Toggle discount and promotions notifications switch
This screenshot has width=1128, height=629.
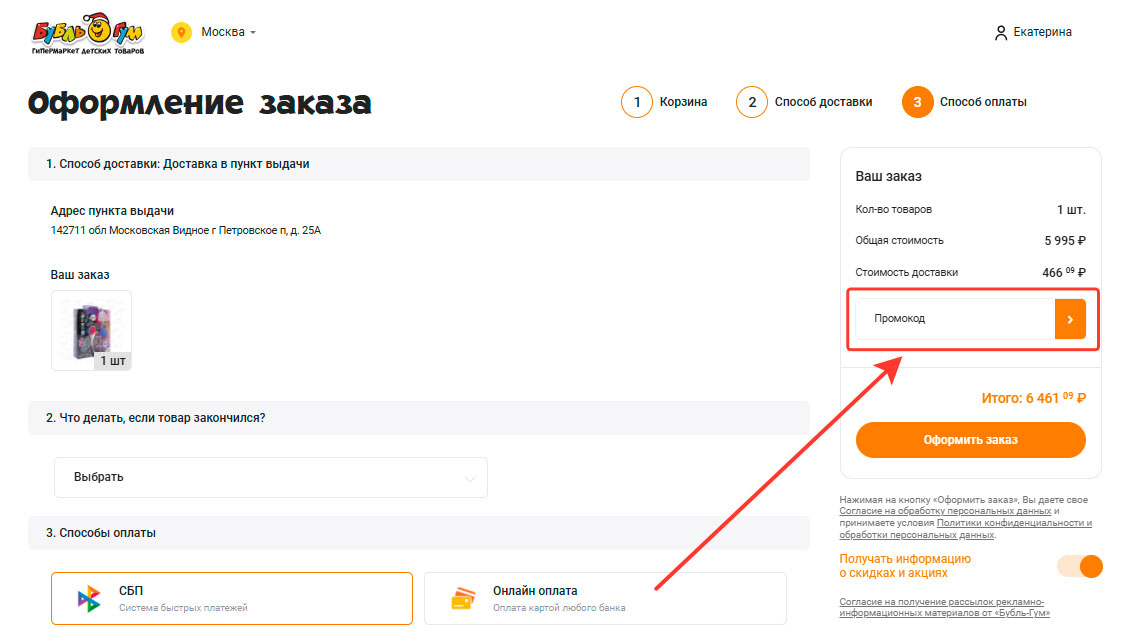(x=1080, y=566)
